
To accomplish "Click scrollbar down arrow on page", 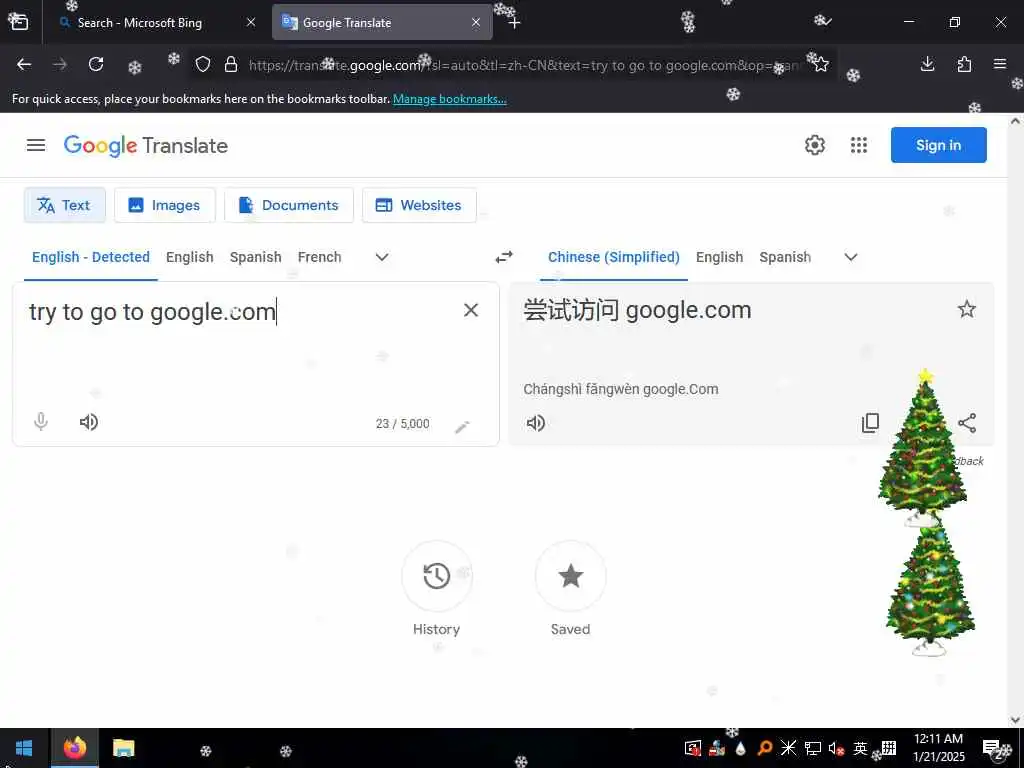I will point(1015,720).
